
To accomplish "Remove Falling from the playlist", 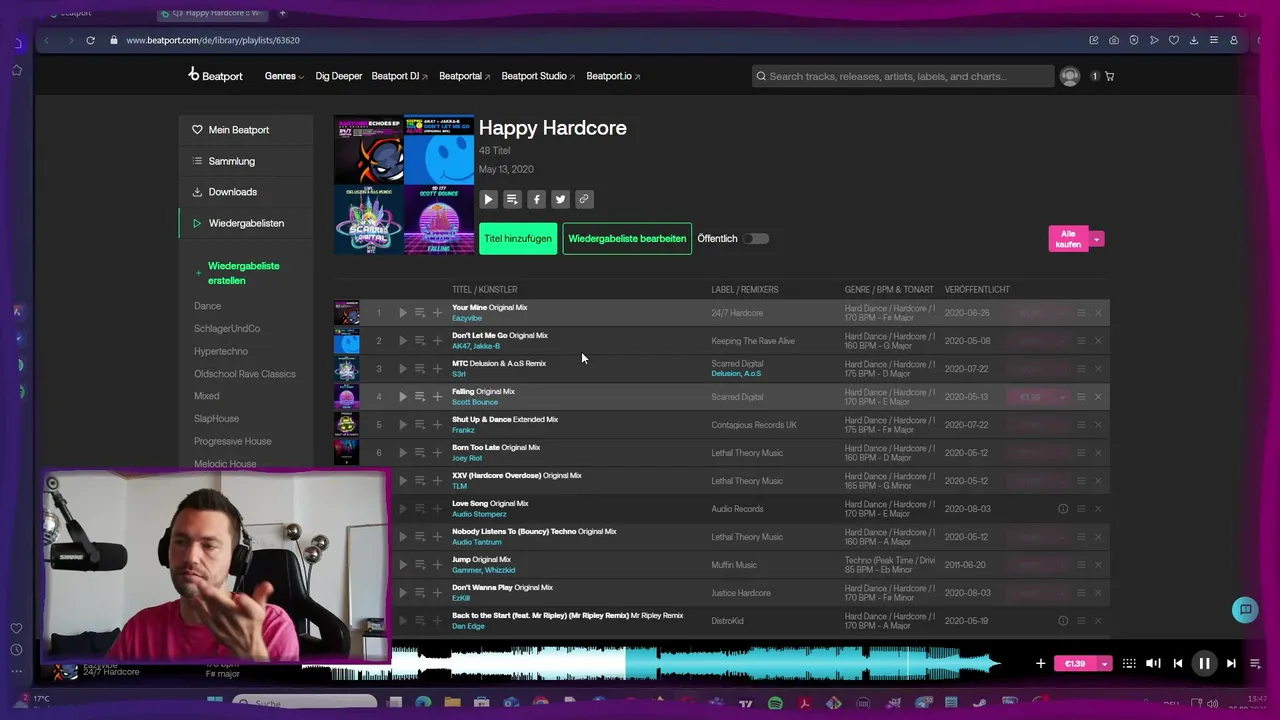I will [x=1098, y=397].
